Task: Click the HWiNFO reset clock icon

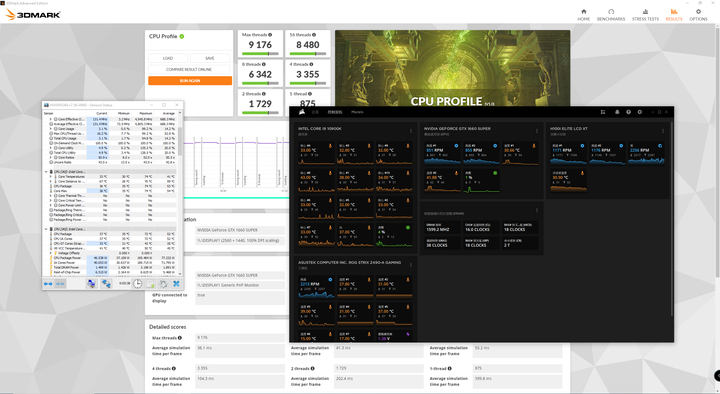Action: coord(138,284)
